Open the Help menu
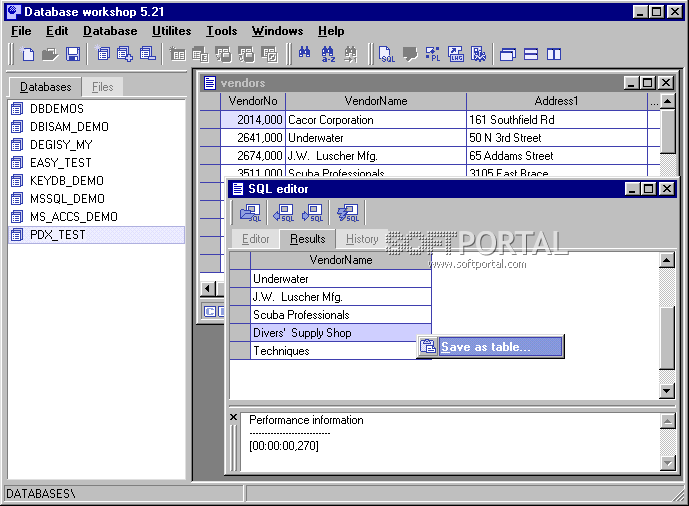689x506 pixels. [x=331, y=31]
